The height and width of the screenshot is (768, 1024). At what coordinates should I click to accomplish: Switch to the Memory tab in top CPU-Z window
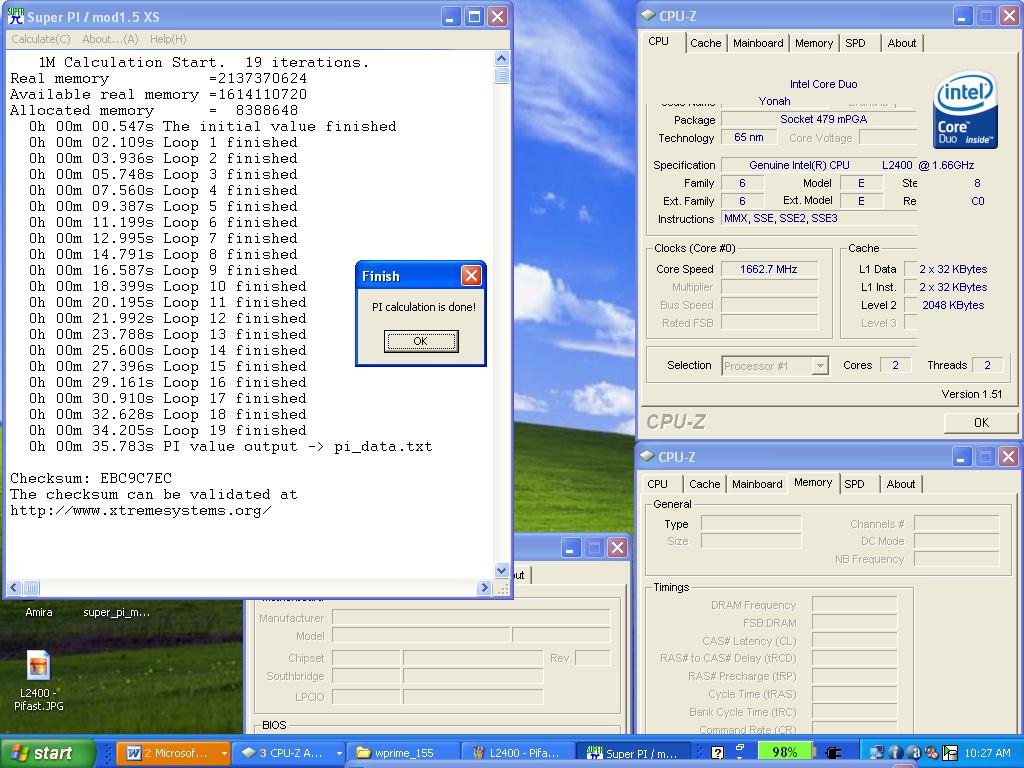pos(814,43)
